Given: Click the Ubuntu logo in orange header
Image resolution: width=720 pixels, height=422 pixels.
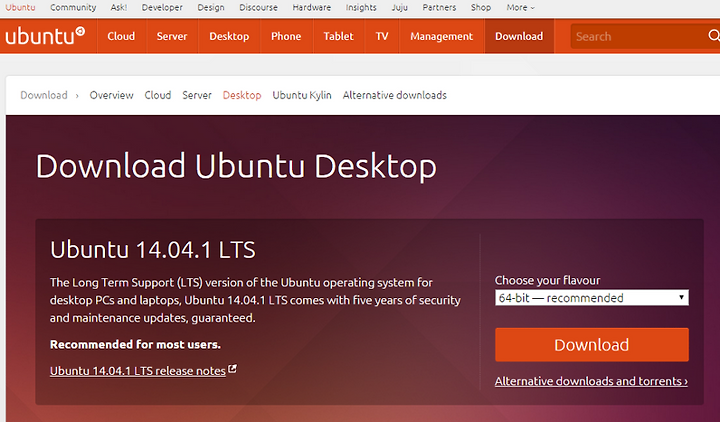Looking at the screenshot, I should [x=45, y=36].
